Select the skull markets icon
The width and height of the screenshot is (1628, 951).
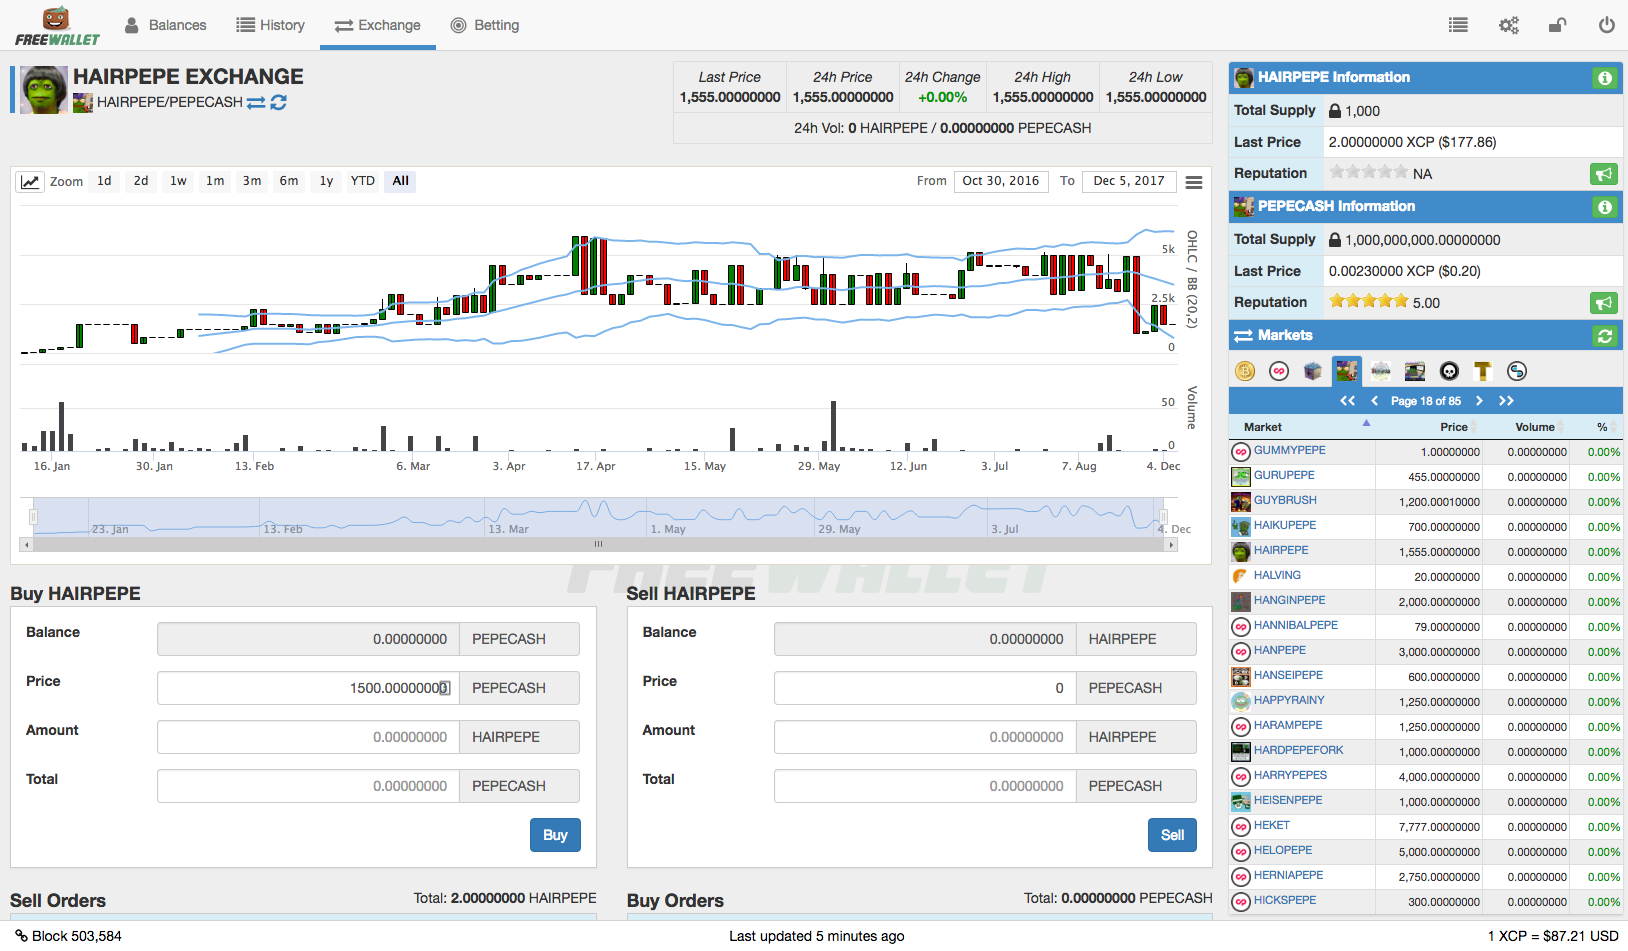[x=1449, y=371]
